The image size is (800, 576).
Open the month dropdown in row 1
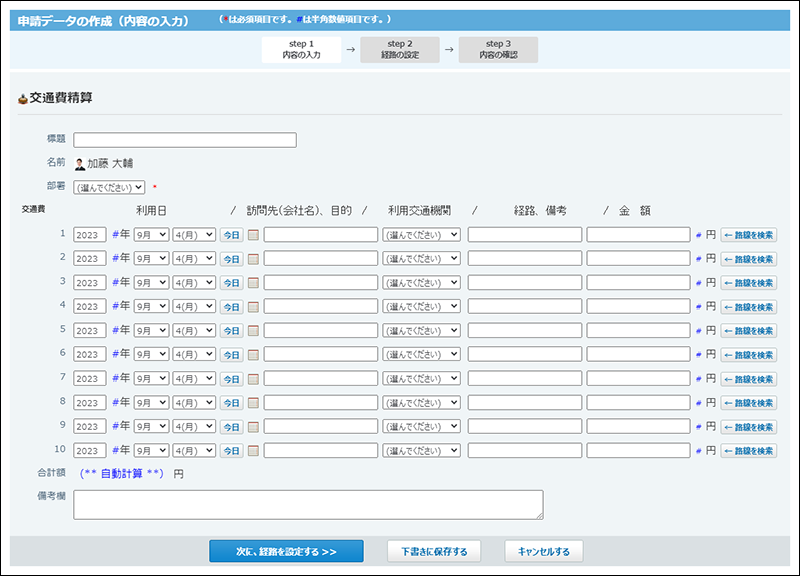tap(151, 235)
